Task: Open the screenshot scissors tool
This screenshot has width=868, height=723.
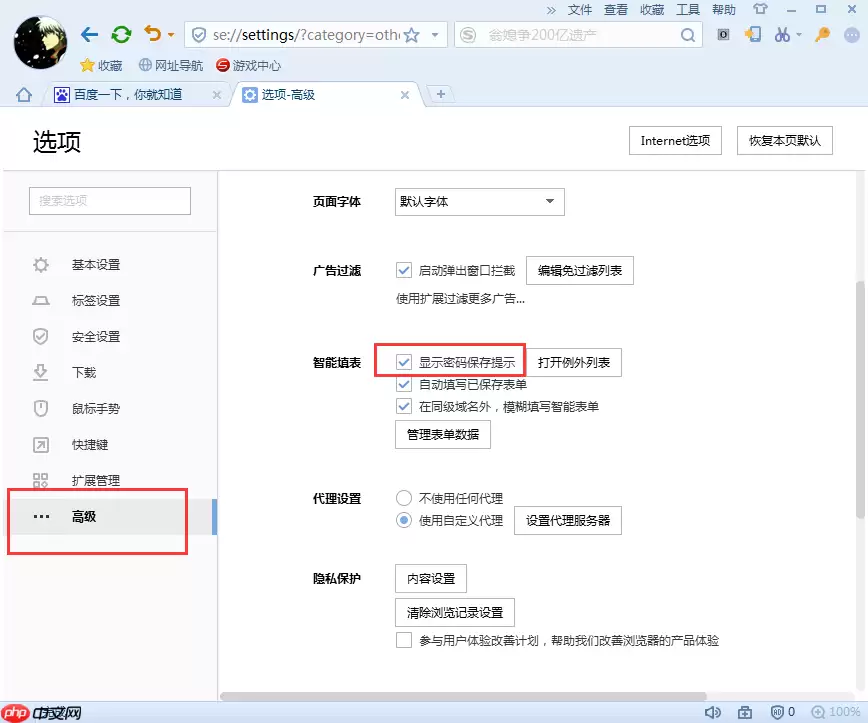Action: click(782, 34)
